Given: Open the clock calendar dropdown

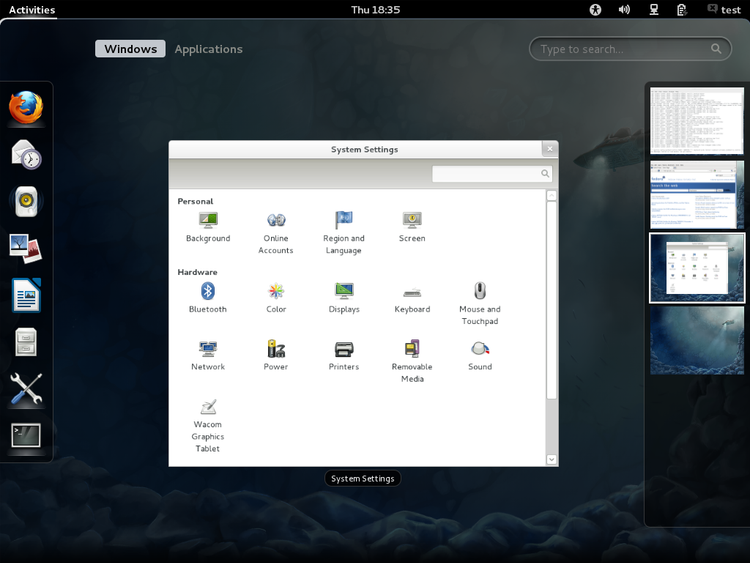Looking at the screenshot, I should [375, 10].
